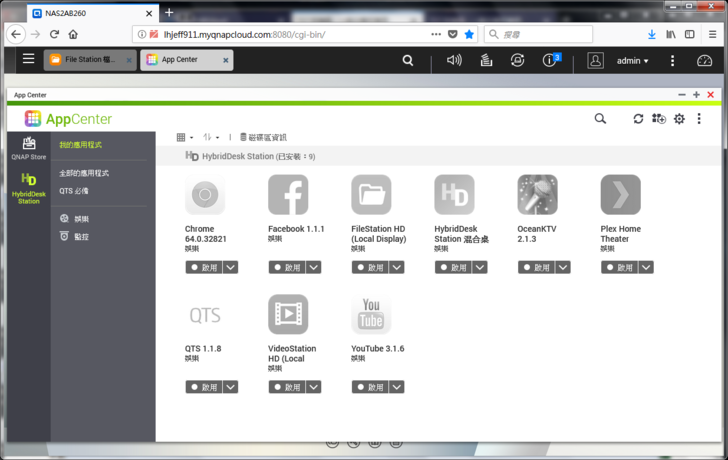Viewport: 728px width, 460px height.
Task: Open AppCenter more options menu
Action: tap(699, 119)
